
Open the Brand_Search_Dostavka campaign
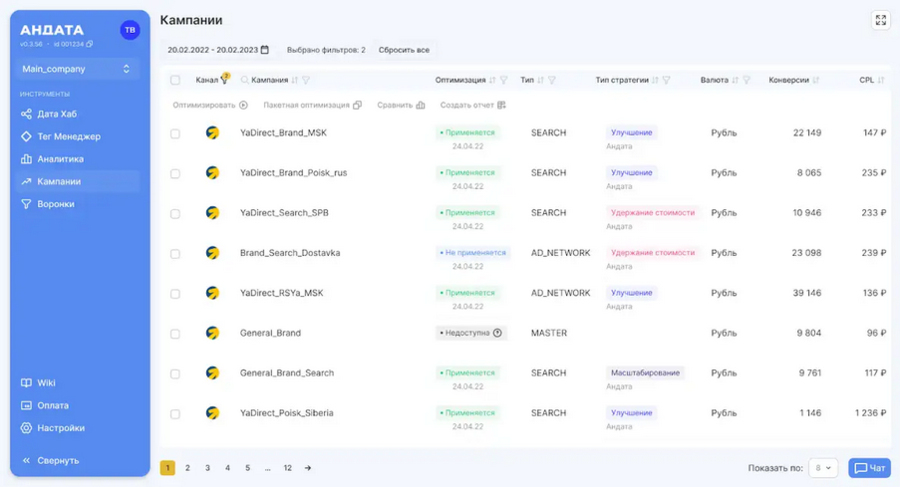point(290,253)
